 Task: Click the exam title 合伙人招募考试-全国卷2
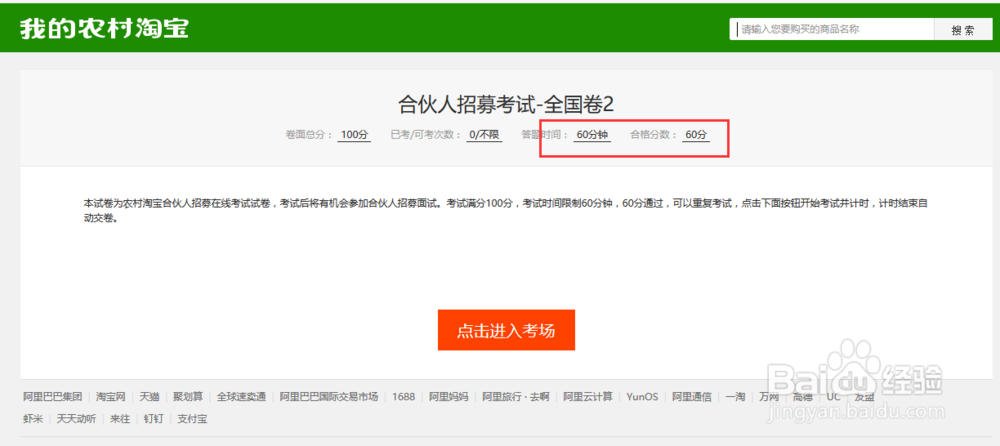[505, 103]
